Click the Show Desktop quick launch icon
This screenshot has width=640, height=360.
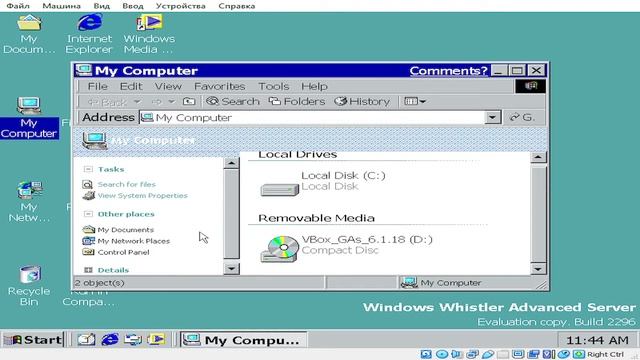tap(86, 339)
